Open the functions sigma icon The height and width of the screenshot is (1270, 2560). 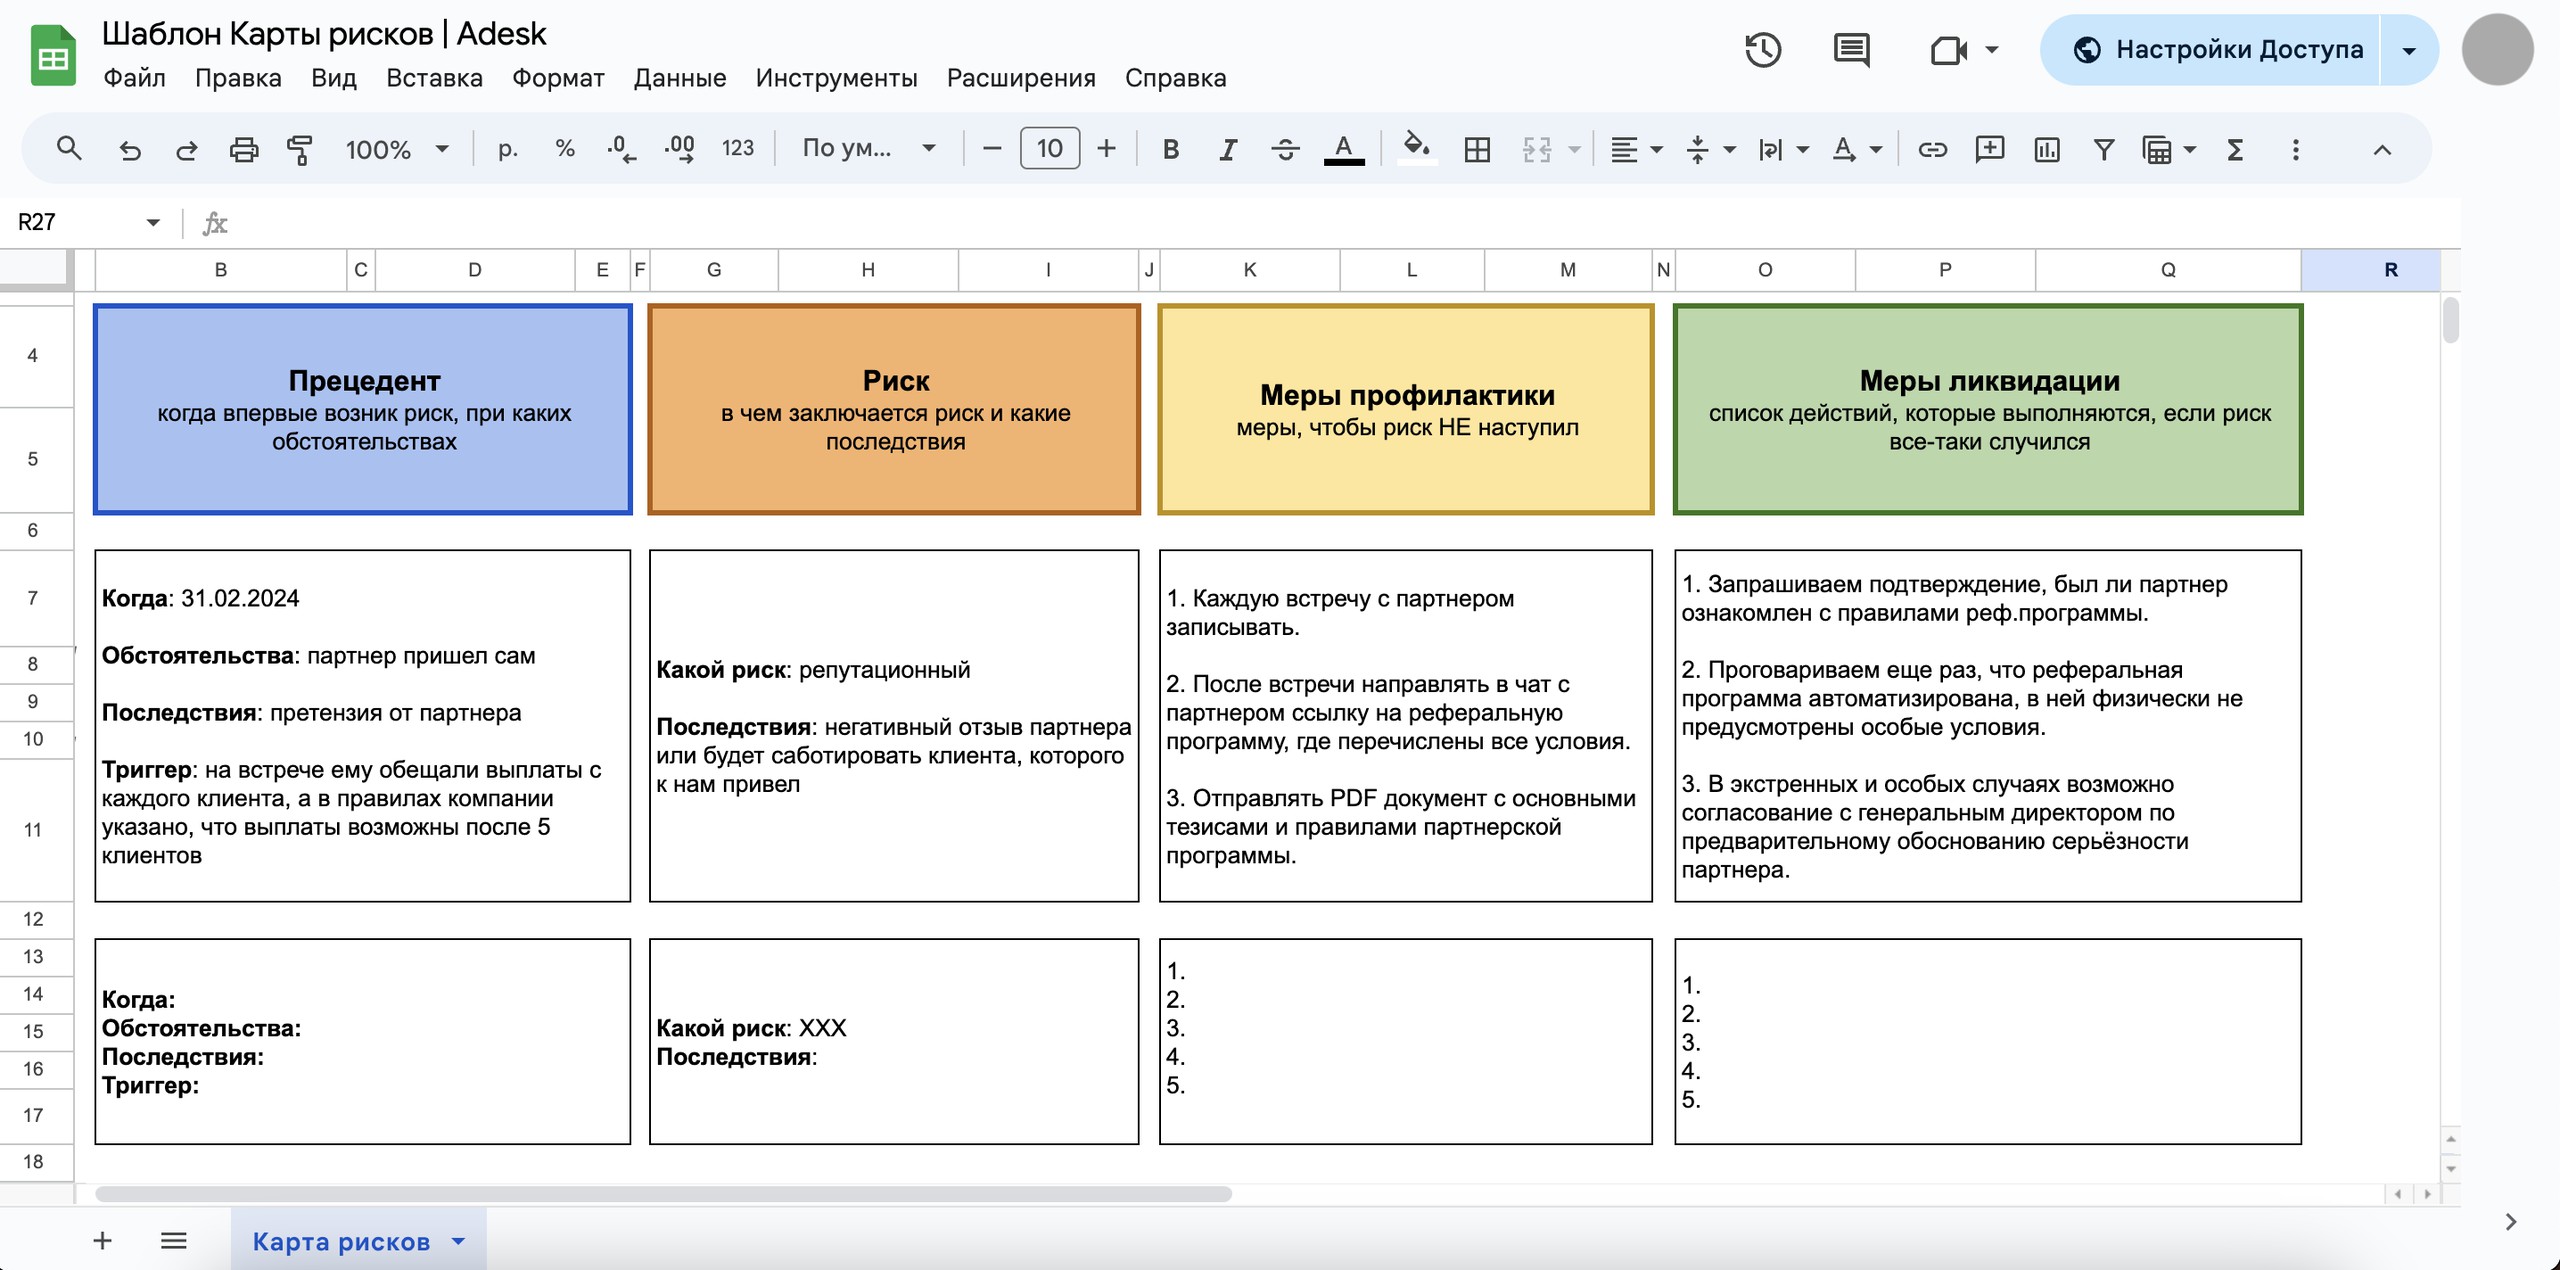tap(2235, 149)
